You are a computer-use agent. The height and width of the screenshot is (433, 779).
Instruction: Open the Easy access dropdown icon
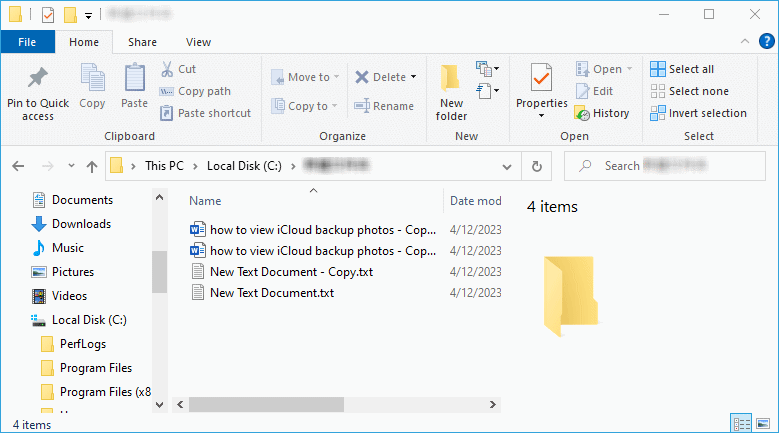point(487,91)
